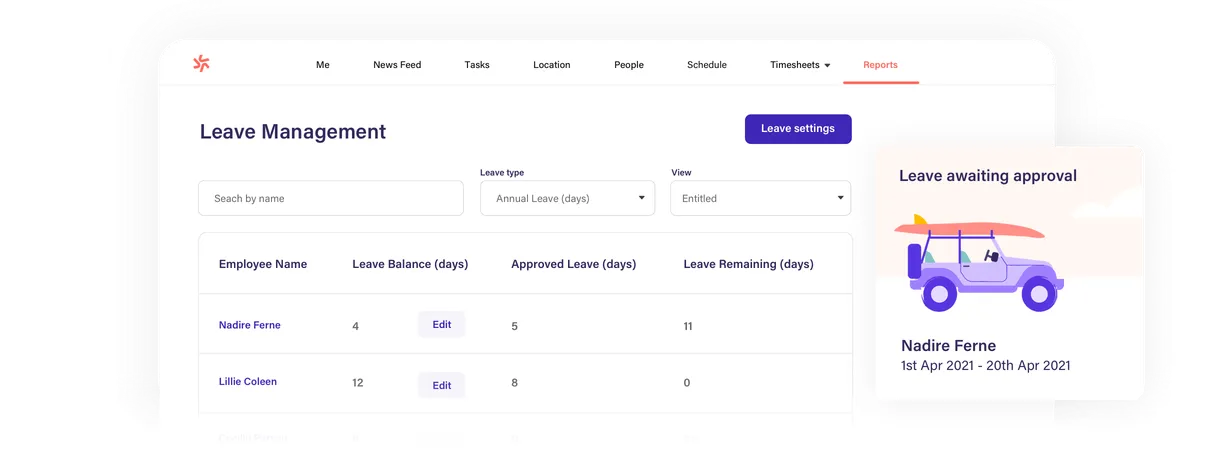Open the Tasks page

(477, 65)
